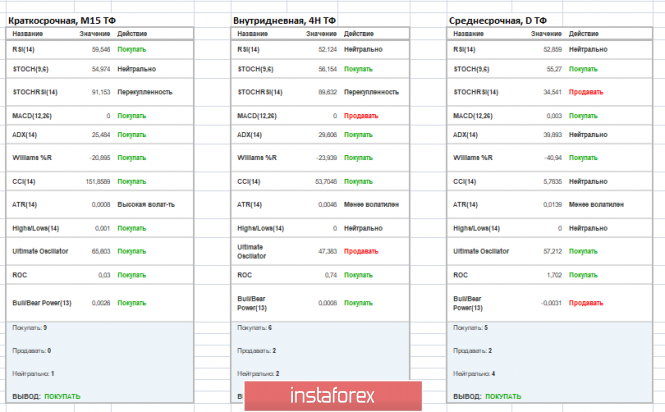Screen dimensions: 665x412
Task: Select the title 'Среднесрочная, D ТФ'
Action: pos(497,20)
